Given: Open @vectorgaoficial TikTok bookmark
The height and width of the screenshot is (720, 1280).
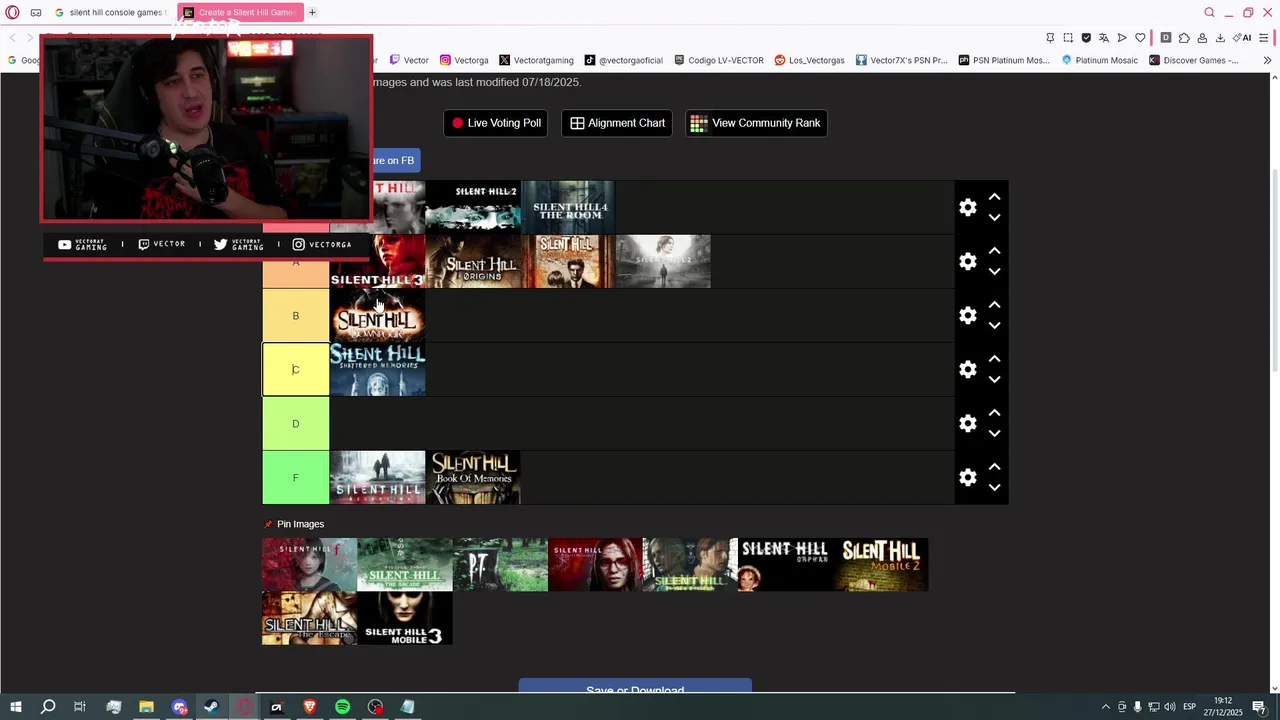Looking at the screenshot, I should (x=623, y=60).
